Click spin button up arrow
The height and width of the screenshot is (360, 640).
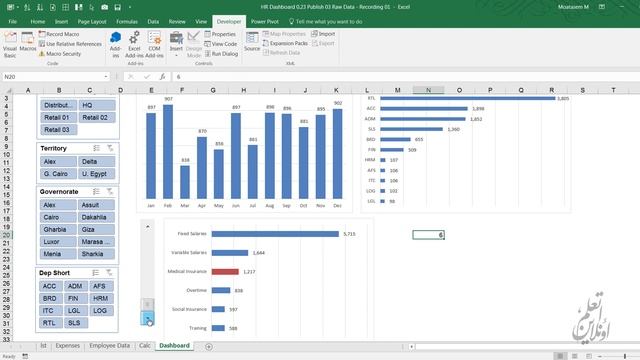tap(148, 227)
